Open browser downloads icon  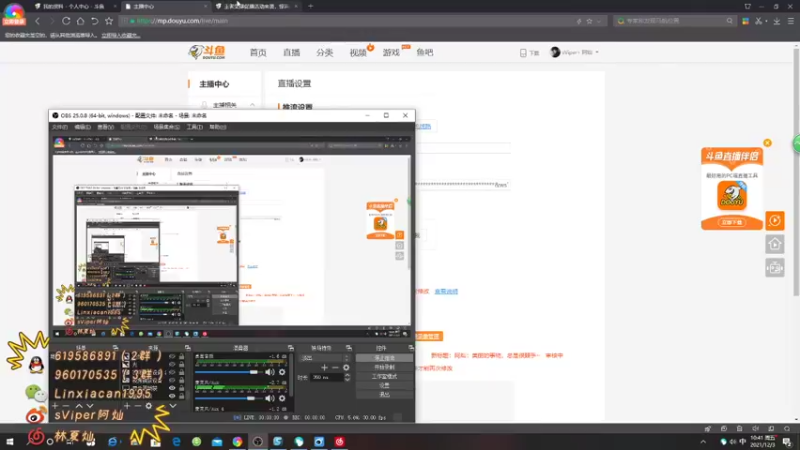tap(777, 21)
